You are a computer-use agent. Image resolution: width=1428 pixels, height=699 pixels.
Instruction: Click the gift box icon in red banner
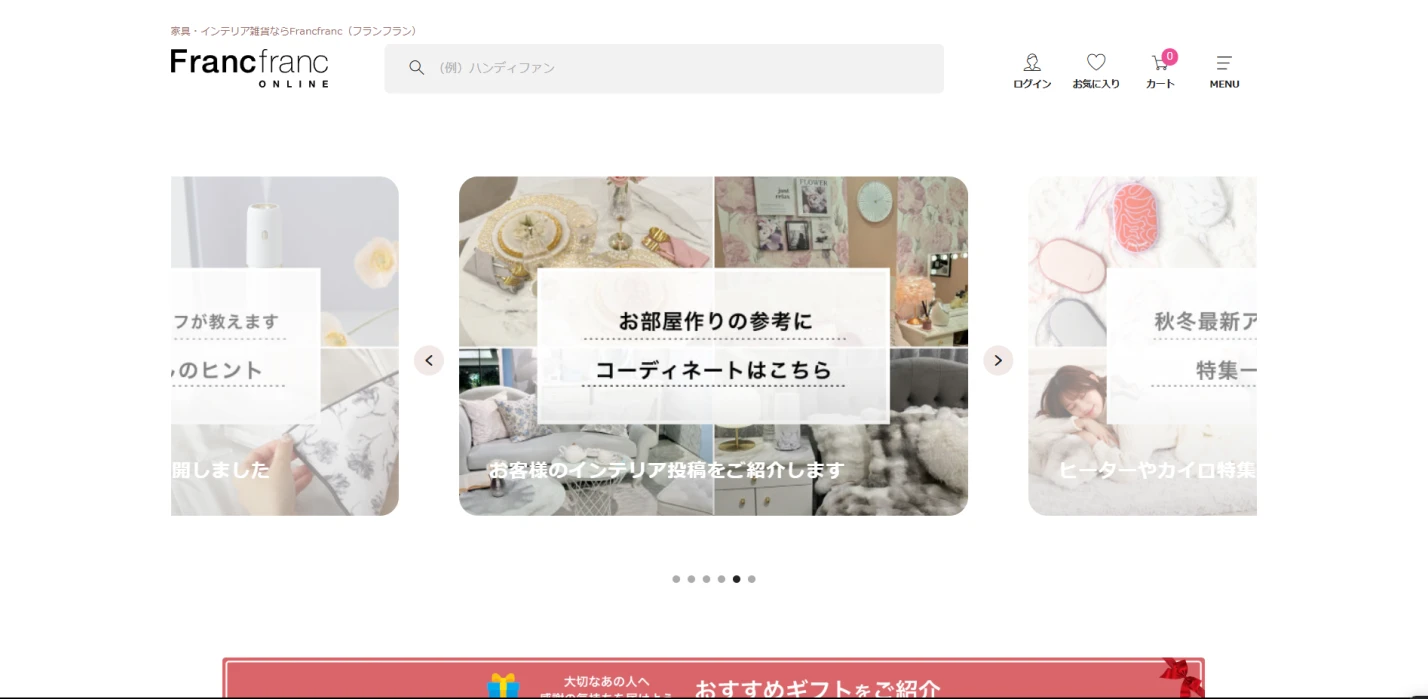[x=504, y=686]
